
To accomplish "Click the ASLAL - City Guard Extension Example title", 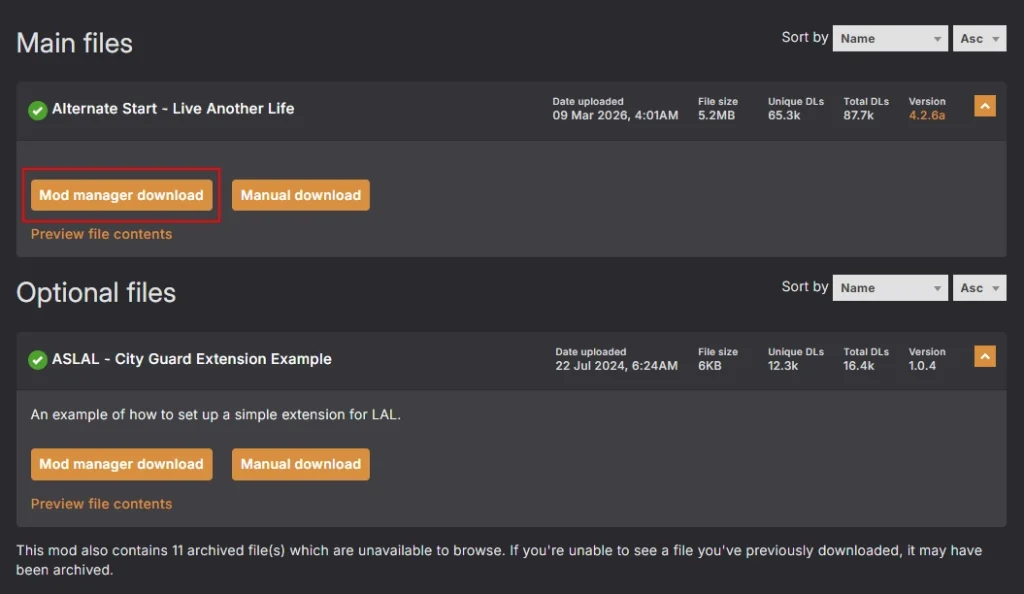I will pos(191,359).
